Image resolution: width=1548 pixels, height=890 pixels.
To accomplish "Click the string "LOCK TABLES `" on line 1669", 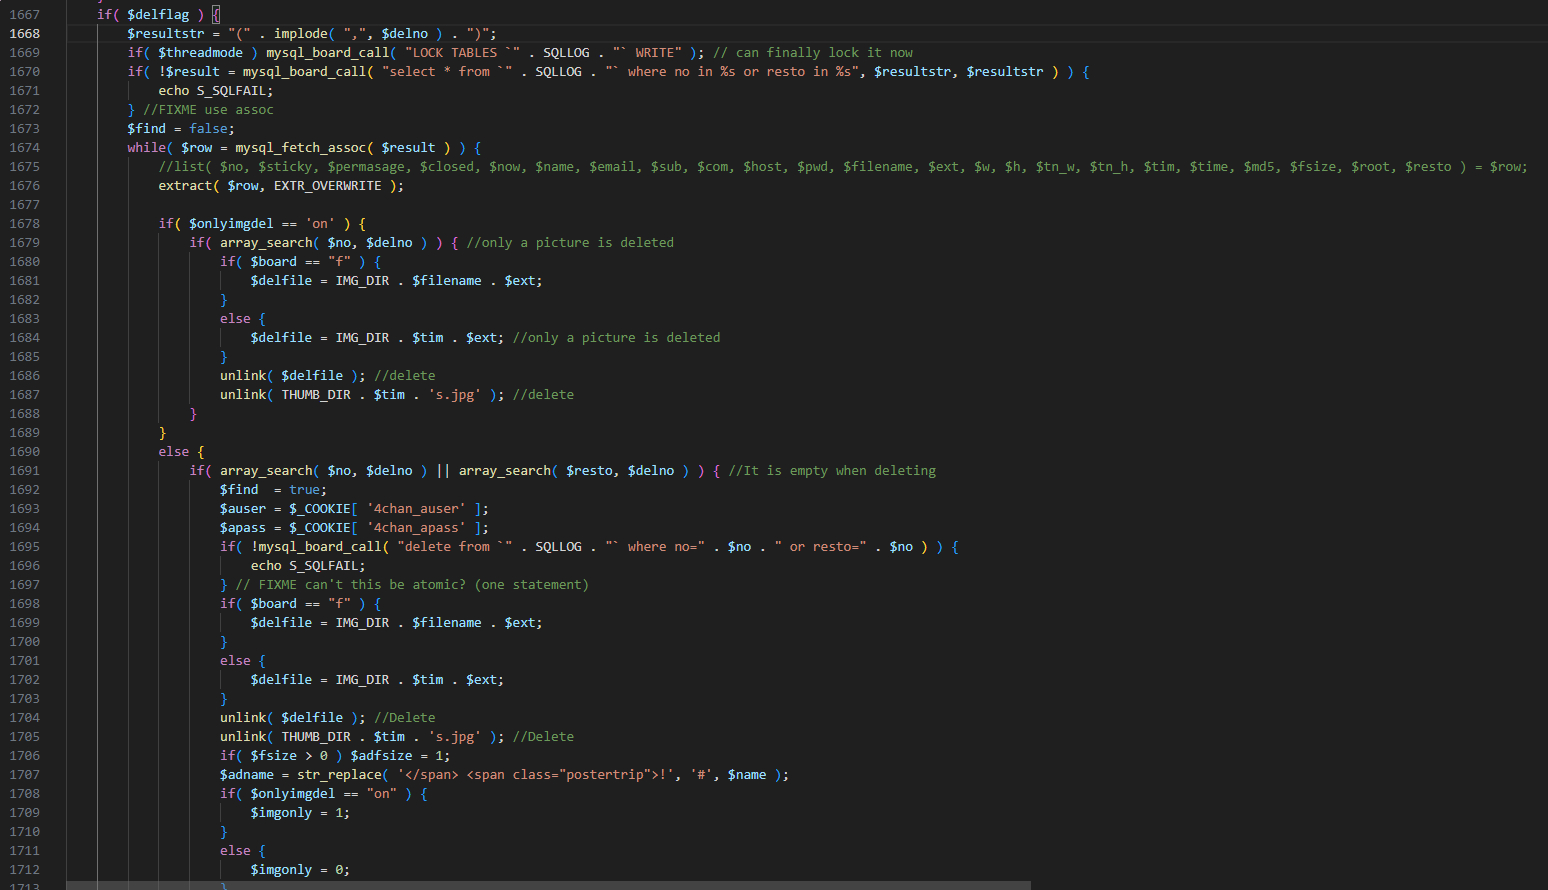I will pos(462,53).
